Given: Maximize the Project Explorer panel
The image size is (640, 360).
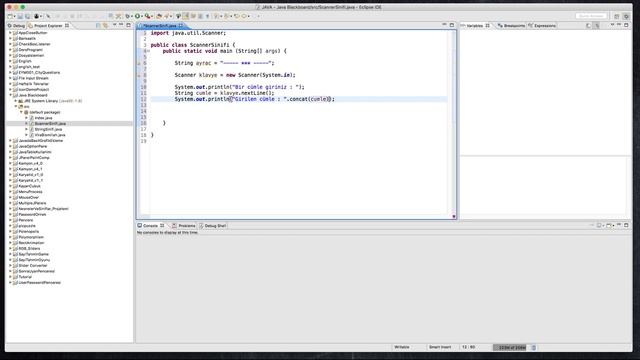Looking at the screenshot, I should coord(129,25).
